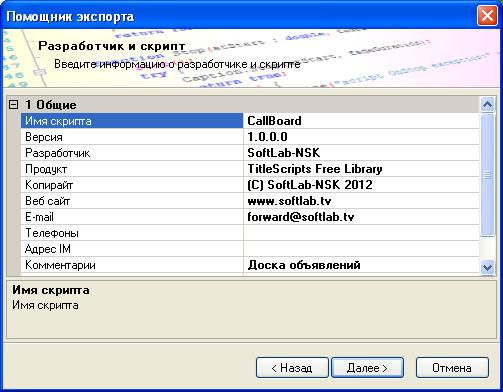Select the 'Продукт' property label
The height and width of the screenshot is (392, 503).
point(132,169)
